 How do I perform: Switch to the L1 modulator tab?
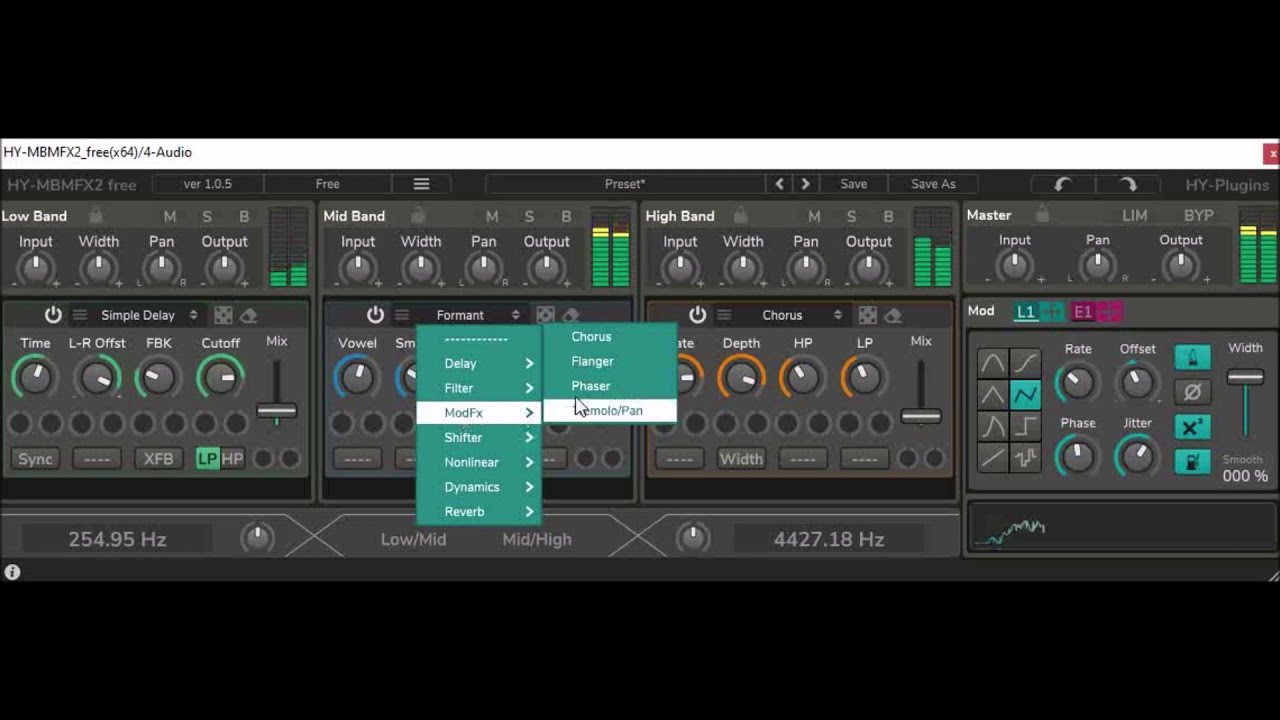click(1026, 312)
